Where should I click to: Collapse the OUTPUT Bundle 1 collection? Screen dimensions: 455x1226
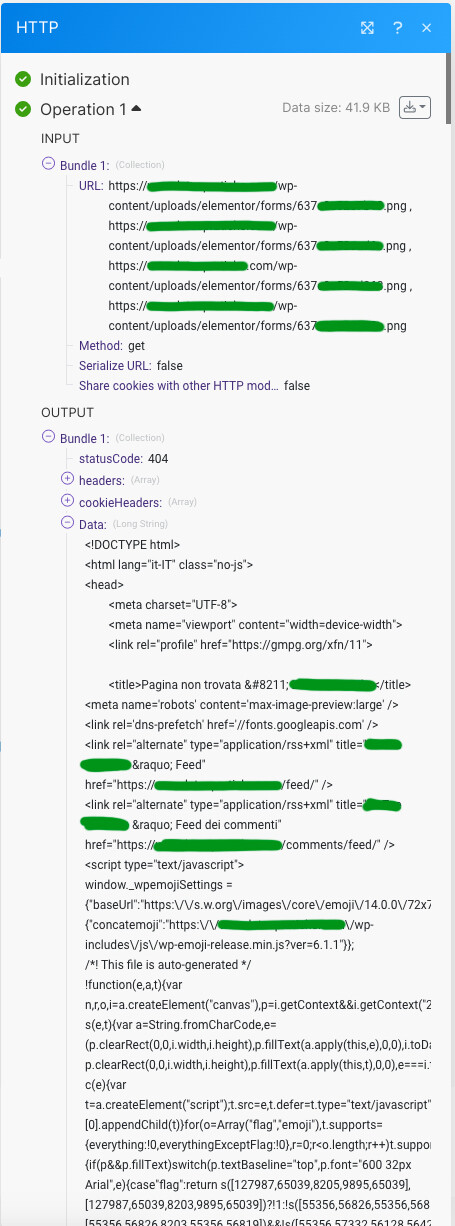pyautogui.click(x=48, y=437)
